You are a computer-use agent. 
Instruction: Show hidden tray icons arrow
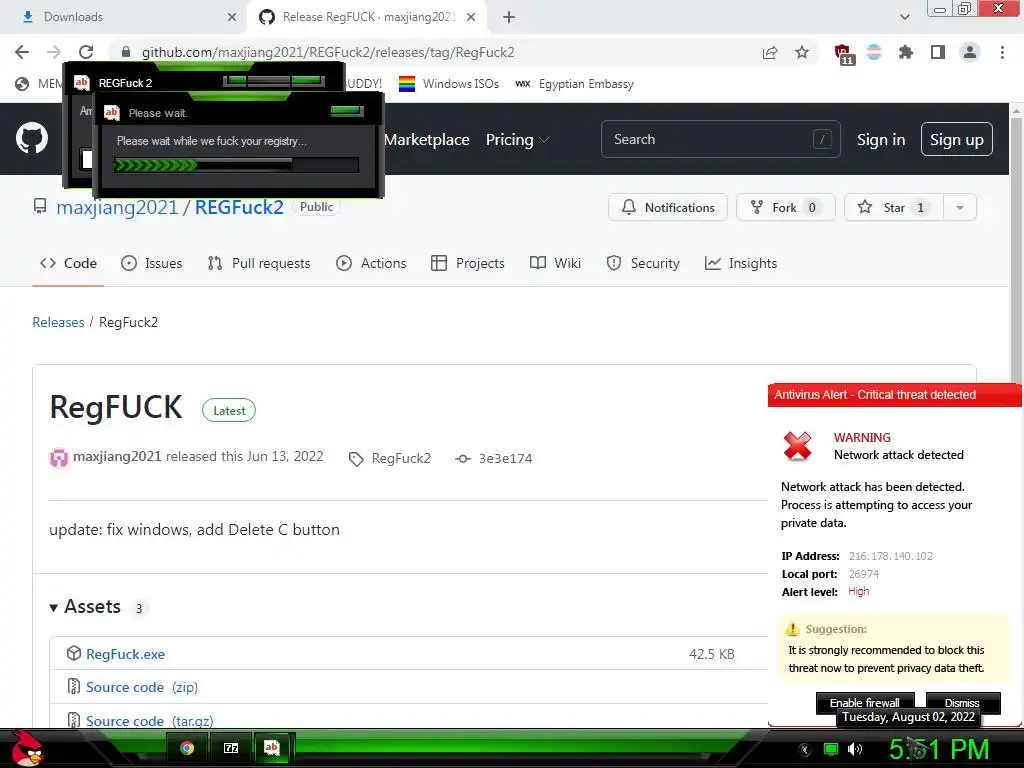[805, 749]
